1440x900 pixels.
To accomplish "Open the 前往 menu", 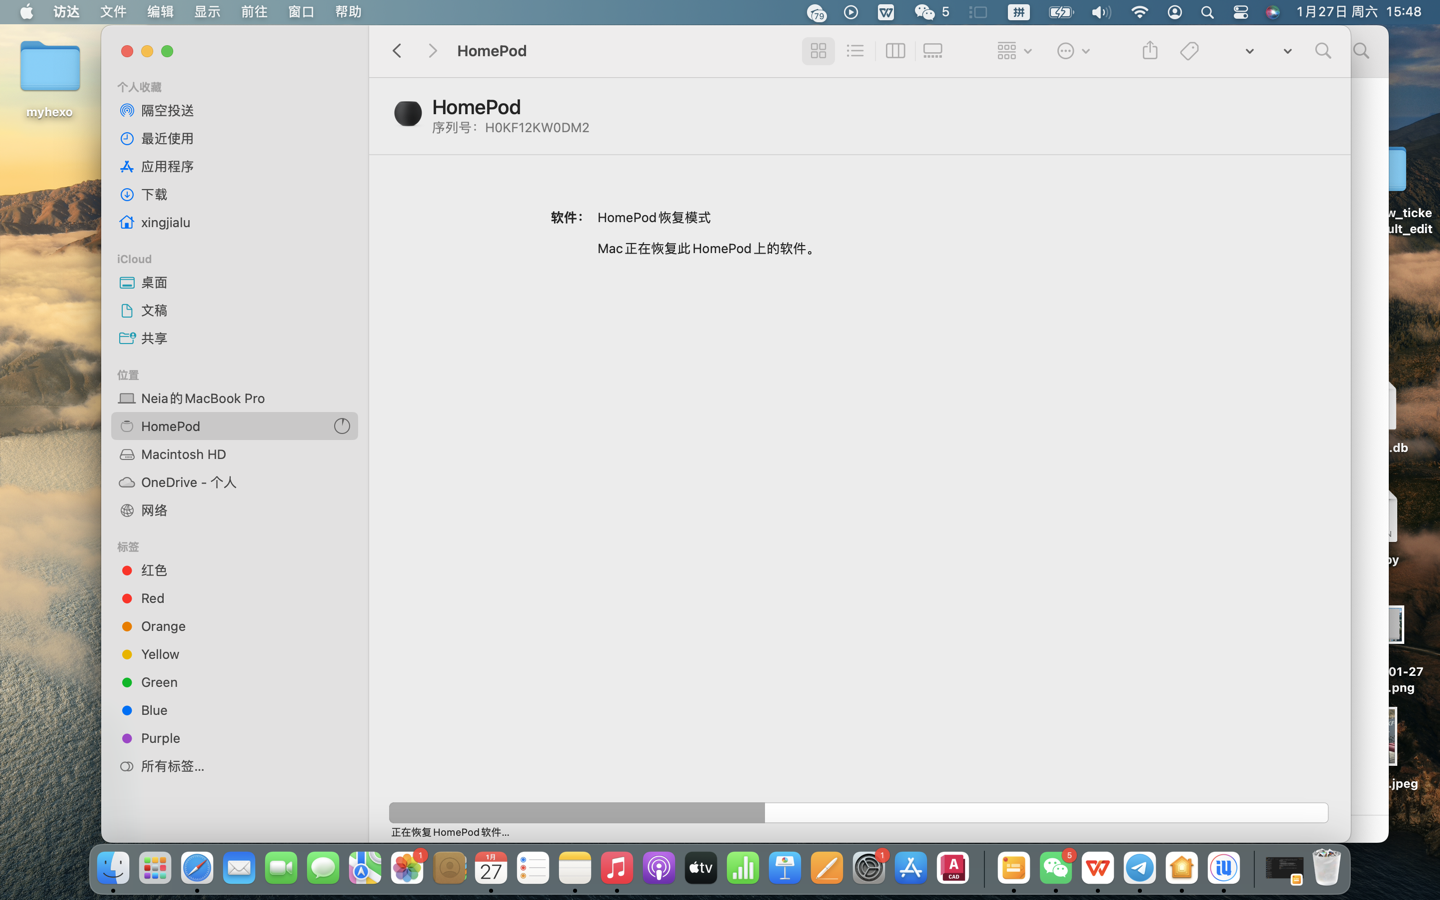I will [254, 12].
